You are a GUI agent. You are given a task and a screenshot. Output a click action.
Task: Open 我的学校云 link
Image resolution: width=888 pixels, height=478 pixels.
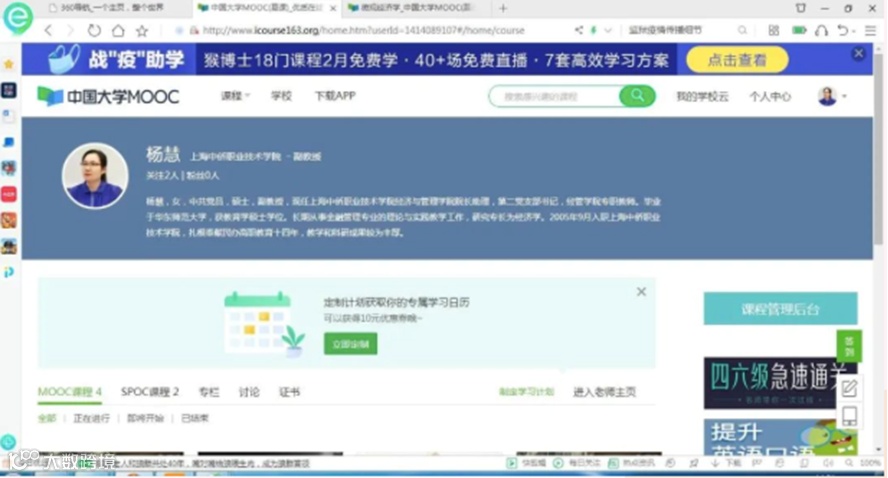pyautogui.click(x=702, y=96)
